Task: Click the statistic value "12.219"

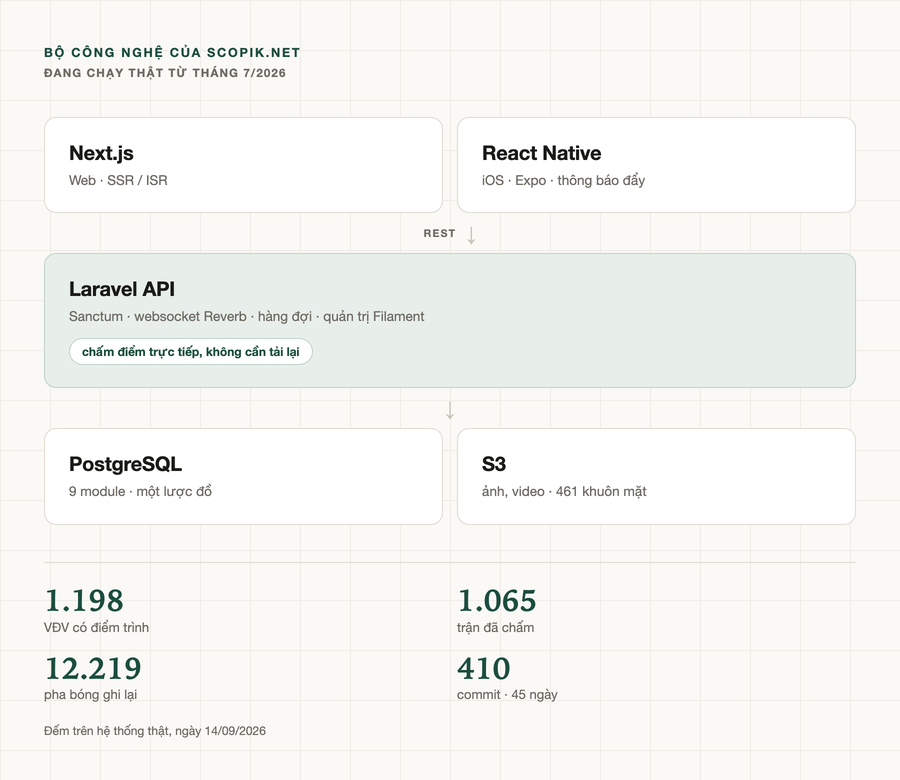Action: (93, 668)
